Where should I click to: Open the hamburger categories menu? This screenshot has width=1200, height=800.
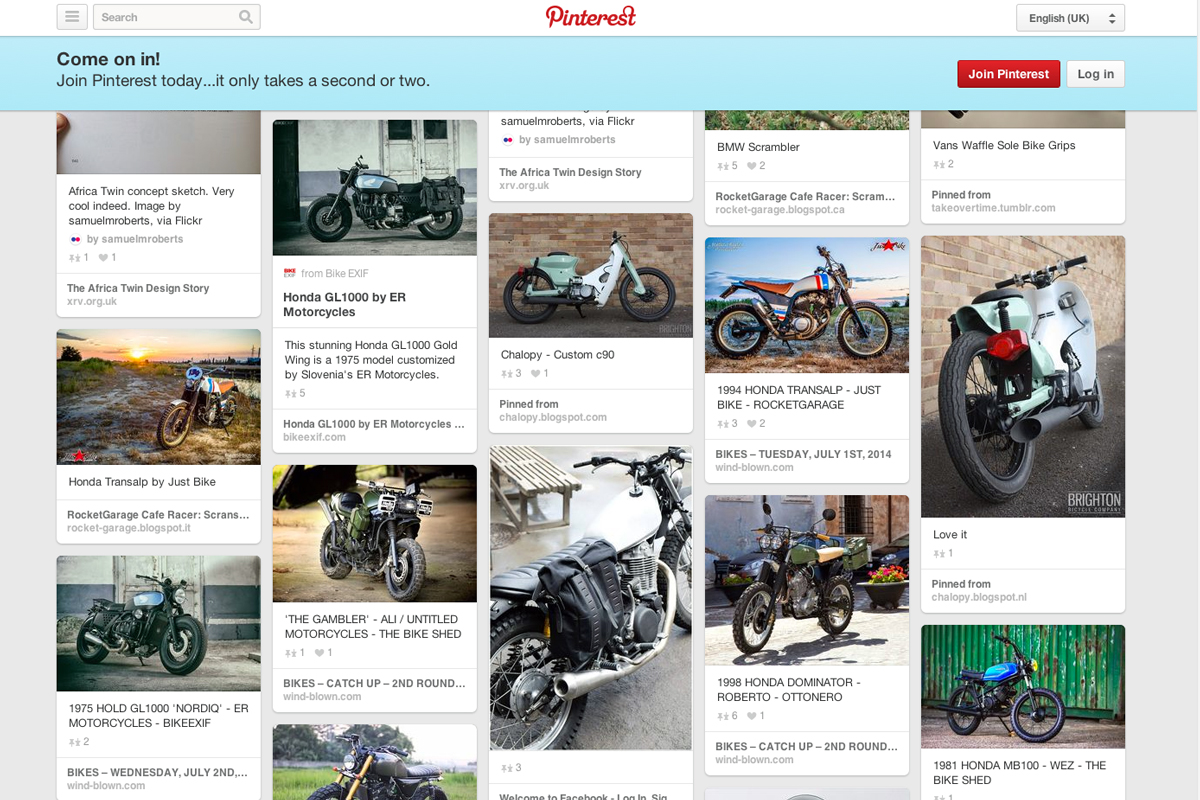click(72, 17)
